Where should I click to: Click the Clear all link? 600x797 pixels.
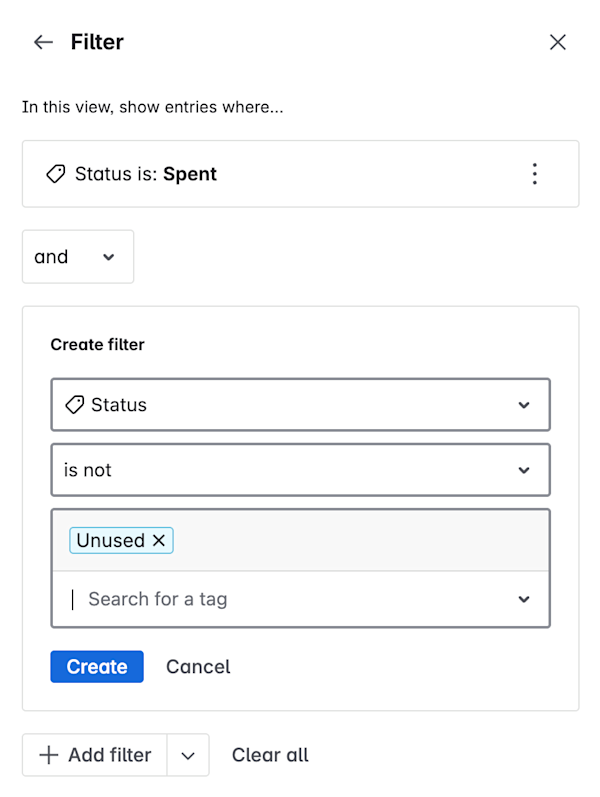270,755
